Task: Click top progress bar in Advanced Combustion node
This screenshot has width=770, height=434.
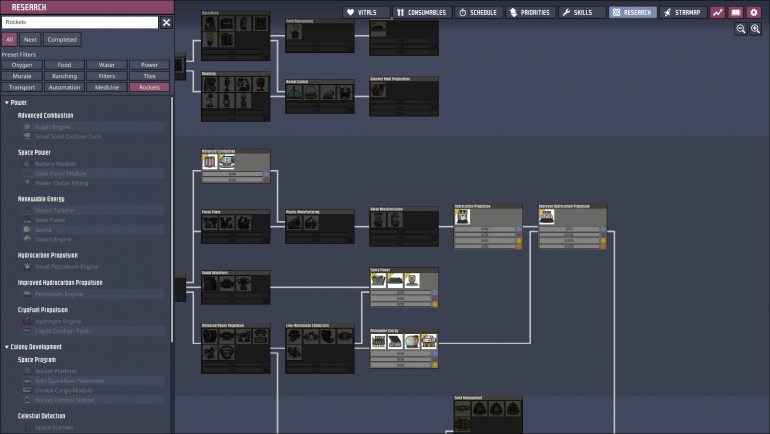Action: [x=233, y=174]
